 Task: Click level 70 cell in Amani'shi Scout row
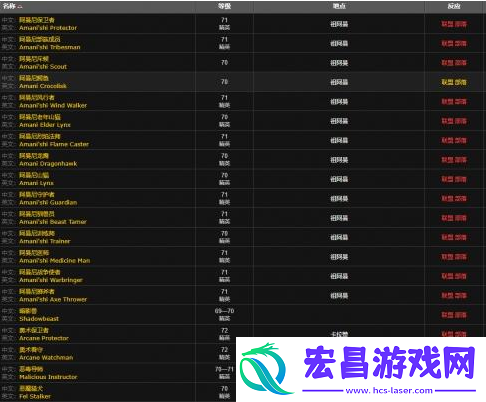point(224,62)
